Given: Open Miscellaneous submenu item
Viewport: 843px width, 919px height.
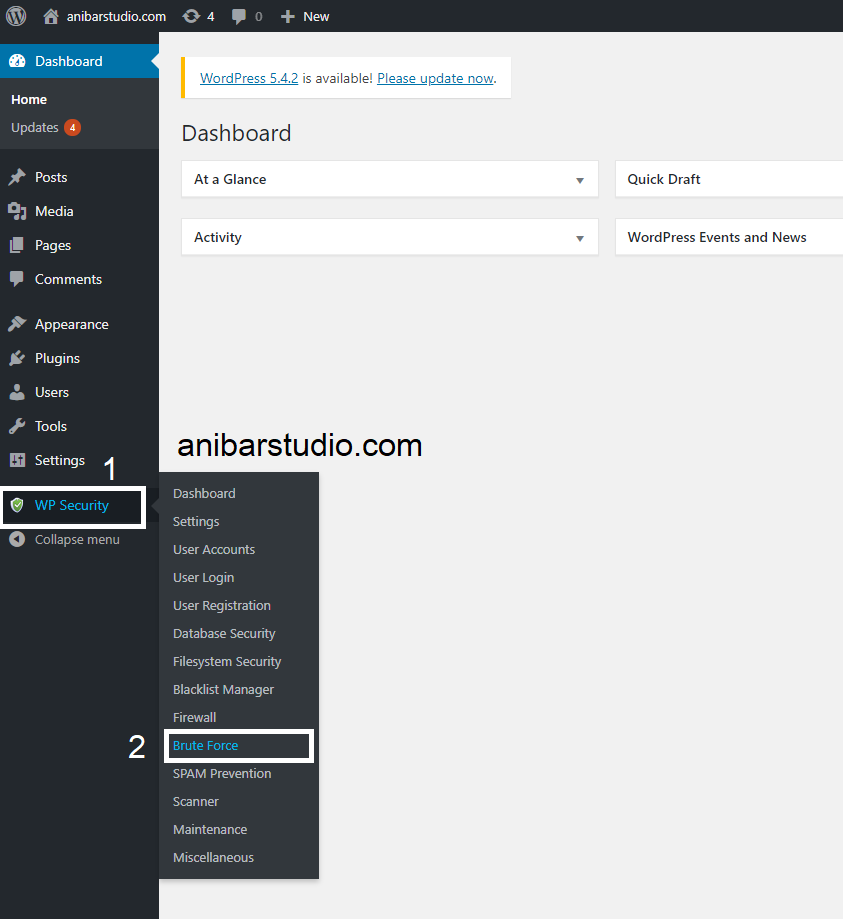Looking at the screenshot, I should click(x=213, y=857).
